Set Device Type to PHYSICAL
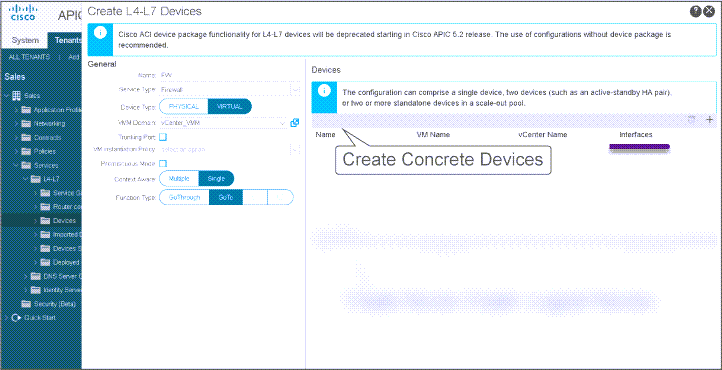This screenshot has width=722, height=370. point(184,106)
